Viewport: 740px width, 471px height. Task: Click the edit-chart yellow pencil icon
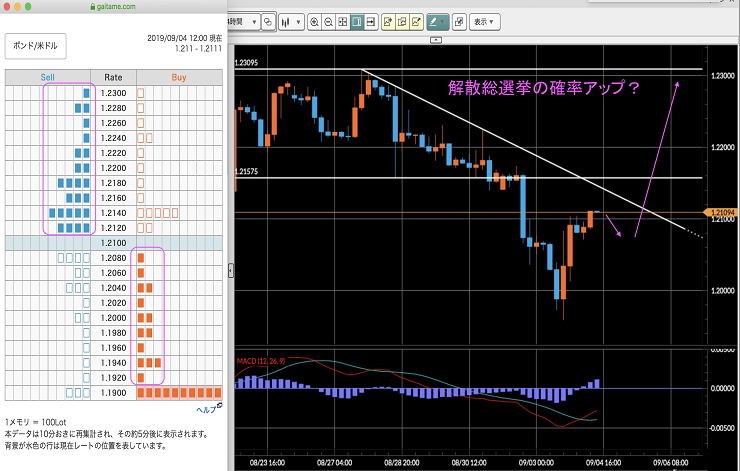416,22
